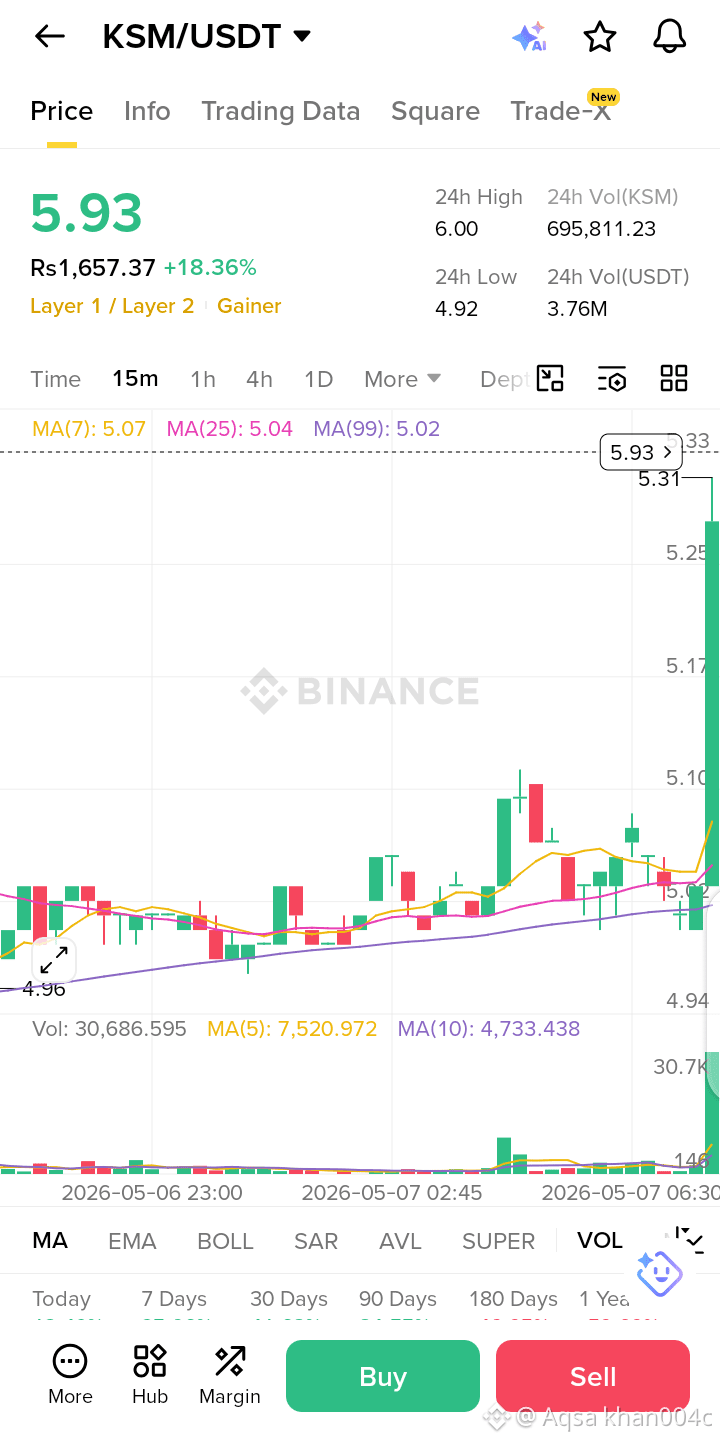The image size is (720, 1442).
Task: Tap the 24h Vol(USDT) 3.76M value
Action: pyautogui.click(x=577, y=309)
